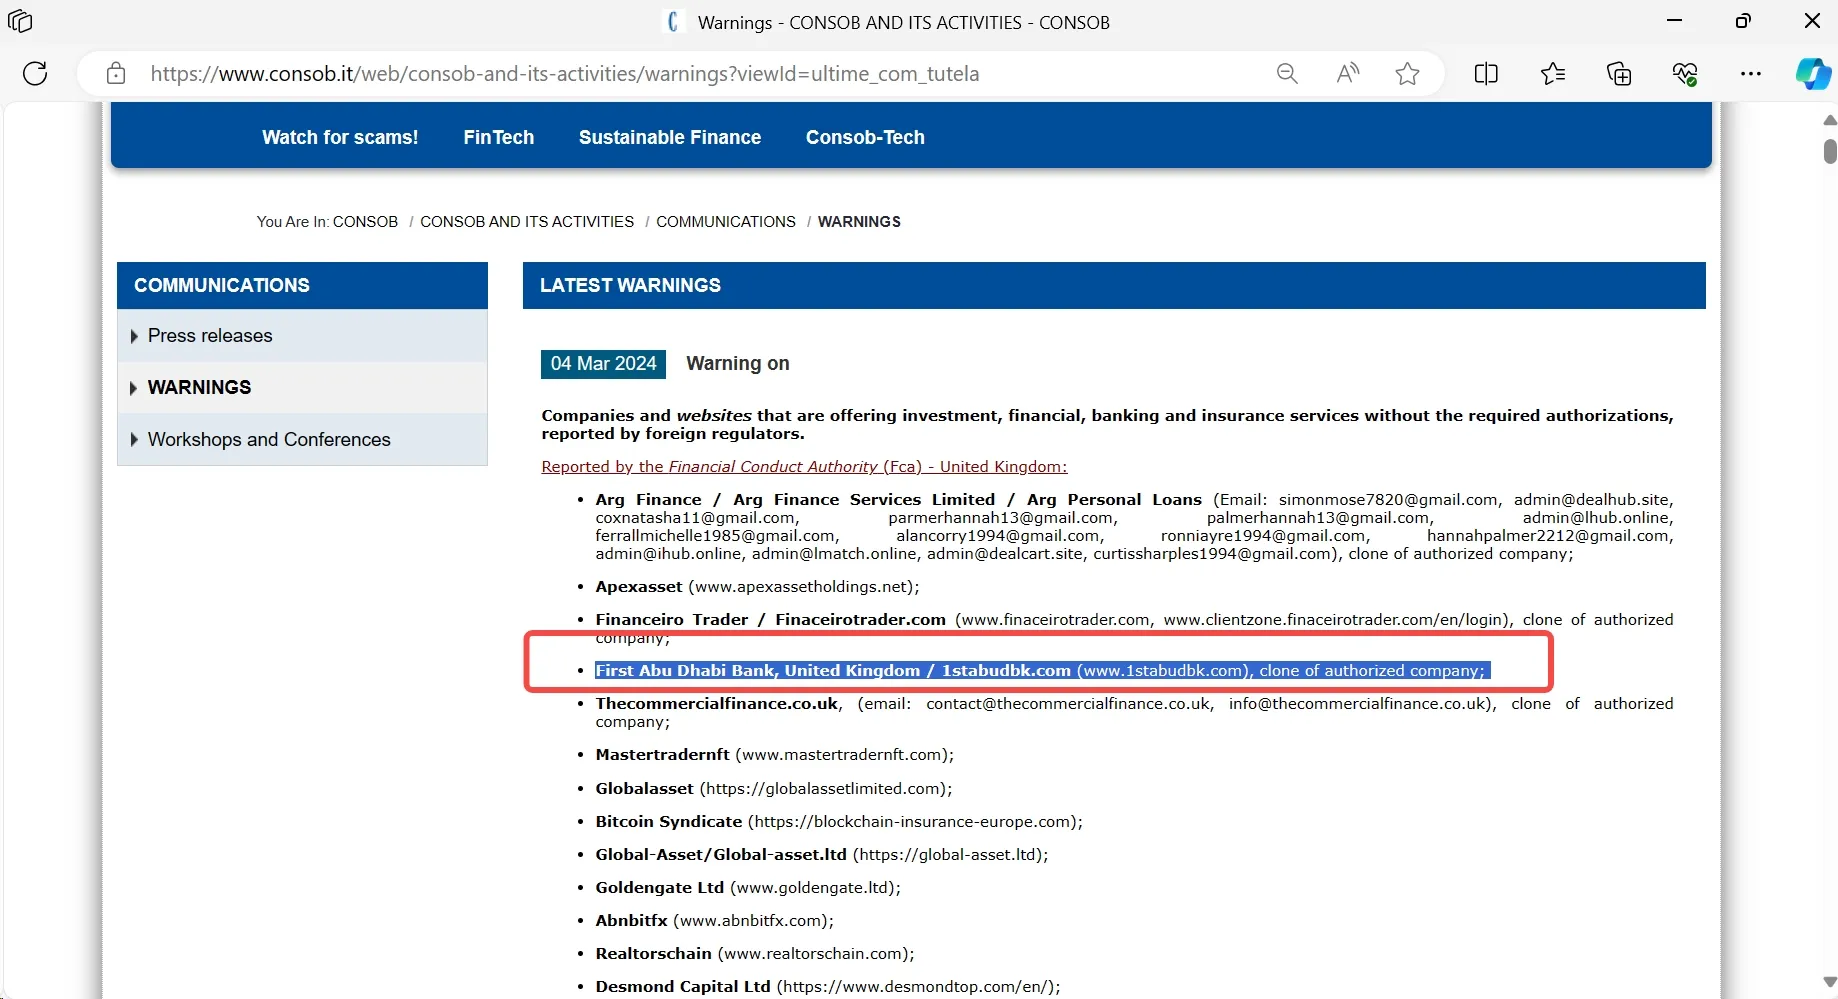The image size is (1838, 999).
Task: Add page to favorites star icon
Action: [1408, 73]
